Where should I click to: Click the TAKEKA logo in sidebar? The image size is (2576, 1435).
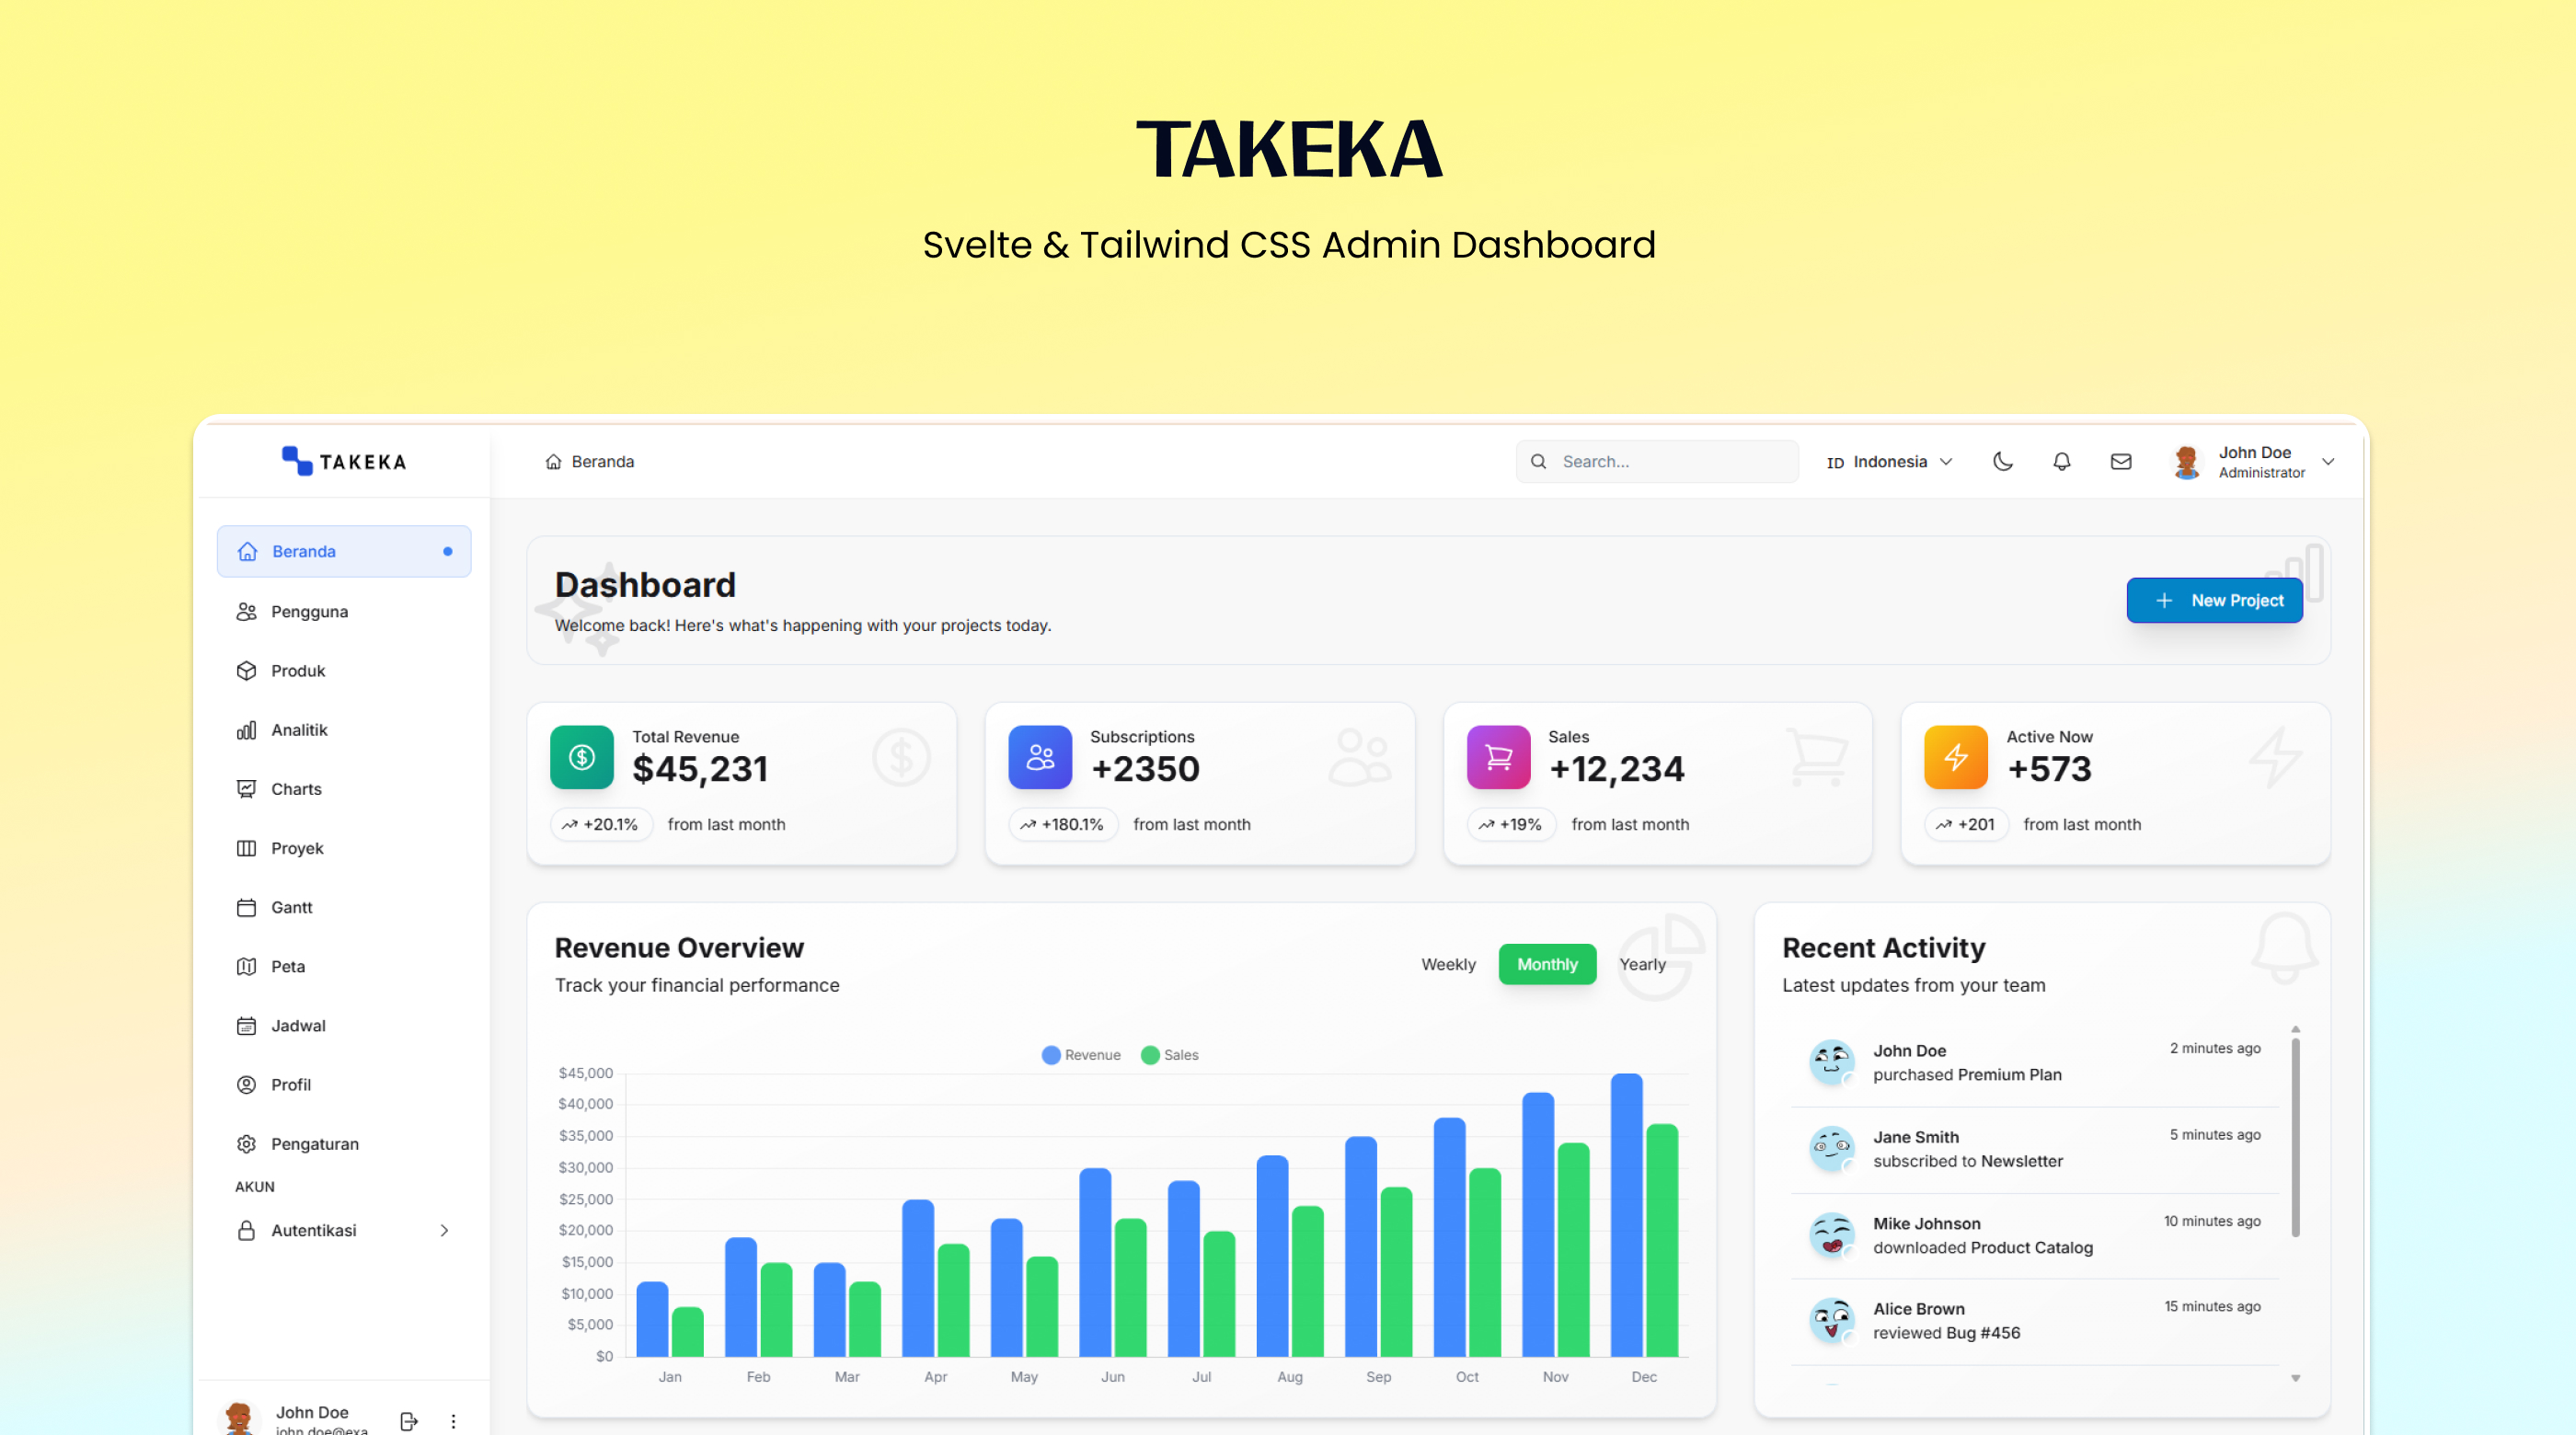pyautogui.click(x=343, y=461)
